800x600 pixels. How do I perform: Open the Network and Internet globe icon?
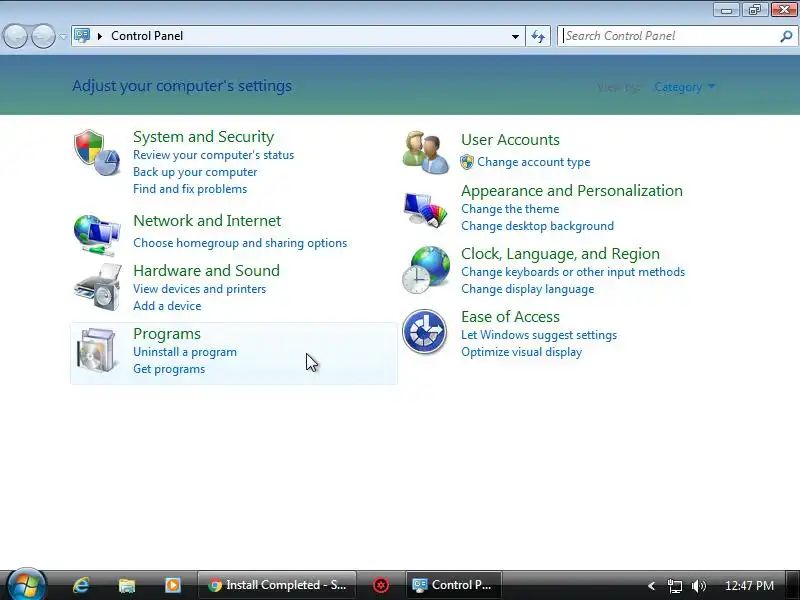pyautogui.click(x=97, y=235)
